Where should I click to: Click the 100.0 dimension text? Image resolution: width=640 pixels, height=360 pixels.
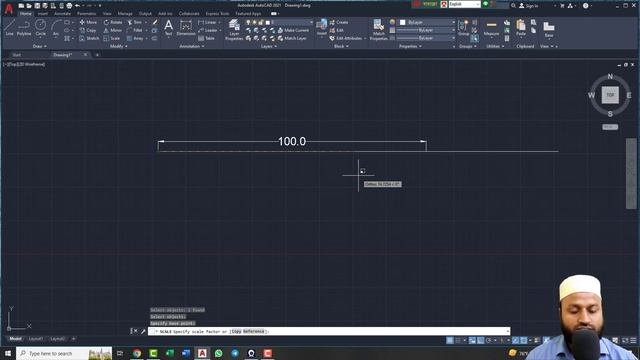[x=292, y=142]
